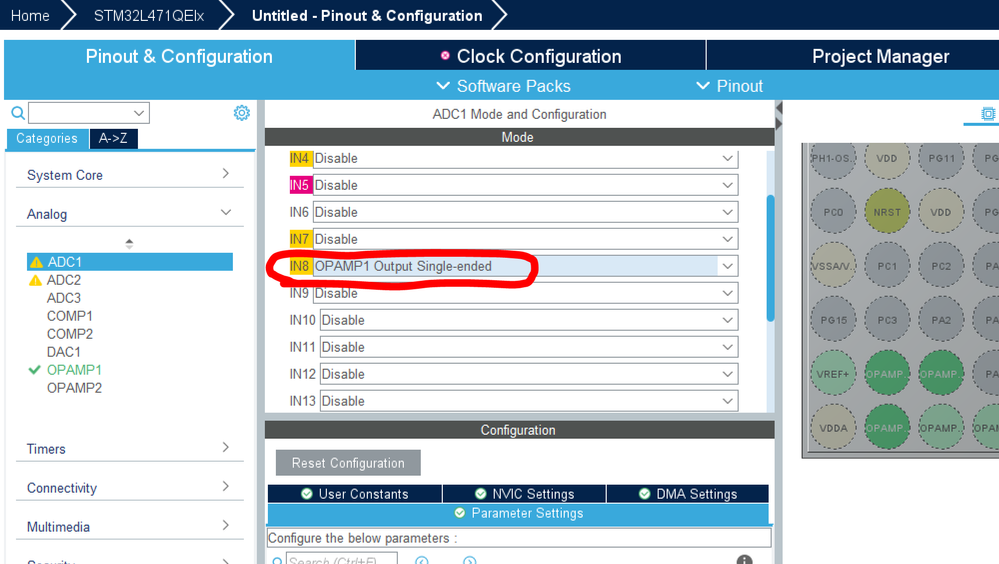Select the PC0 pin on the chip
This screenshot has height=564, width=999.
[833, 212]
